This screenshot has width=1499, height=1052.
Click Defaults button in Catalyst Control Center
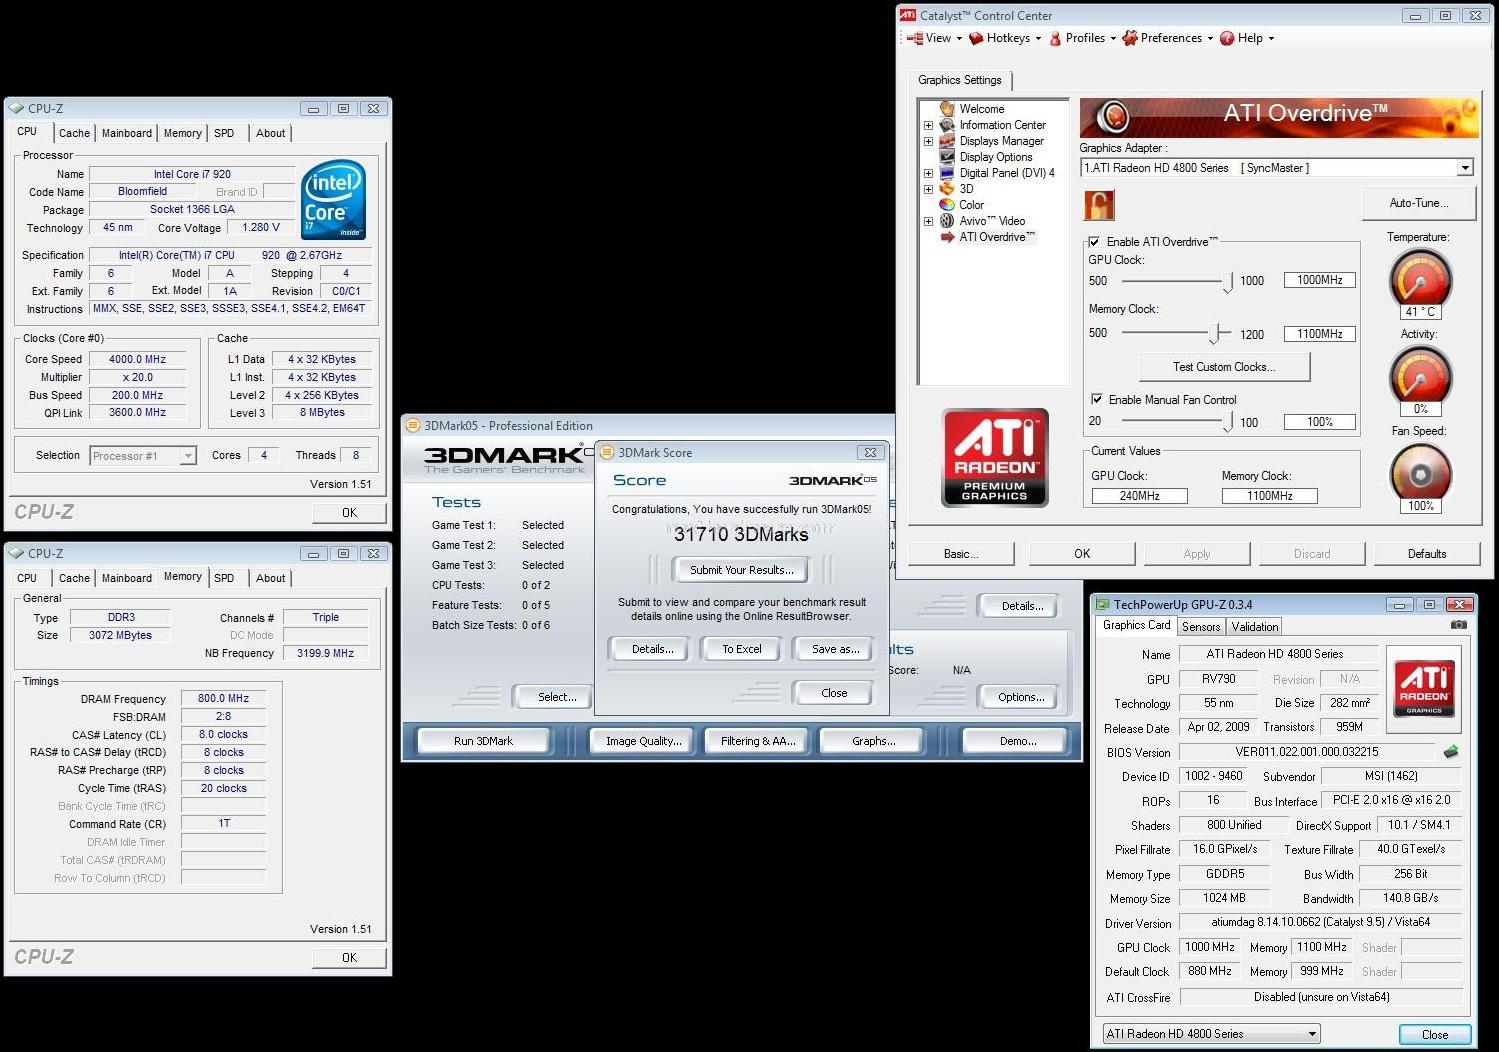coord(1427,554)
